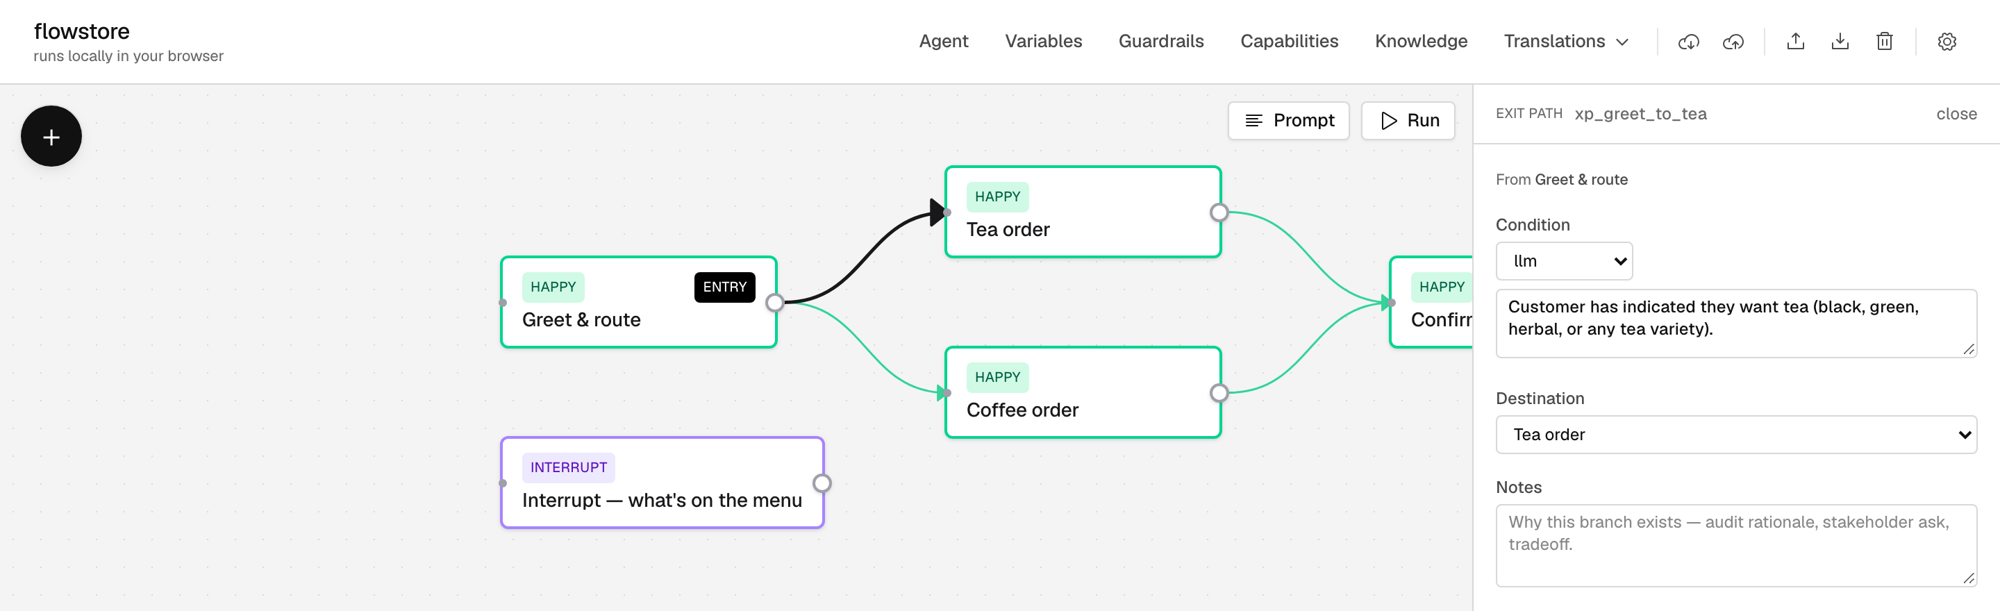
Task: Click the import downward-arrow tray icon
Action: pos(1840,41)
